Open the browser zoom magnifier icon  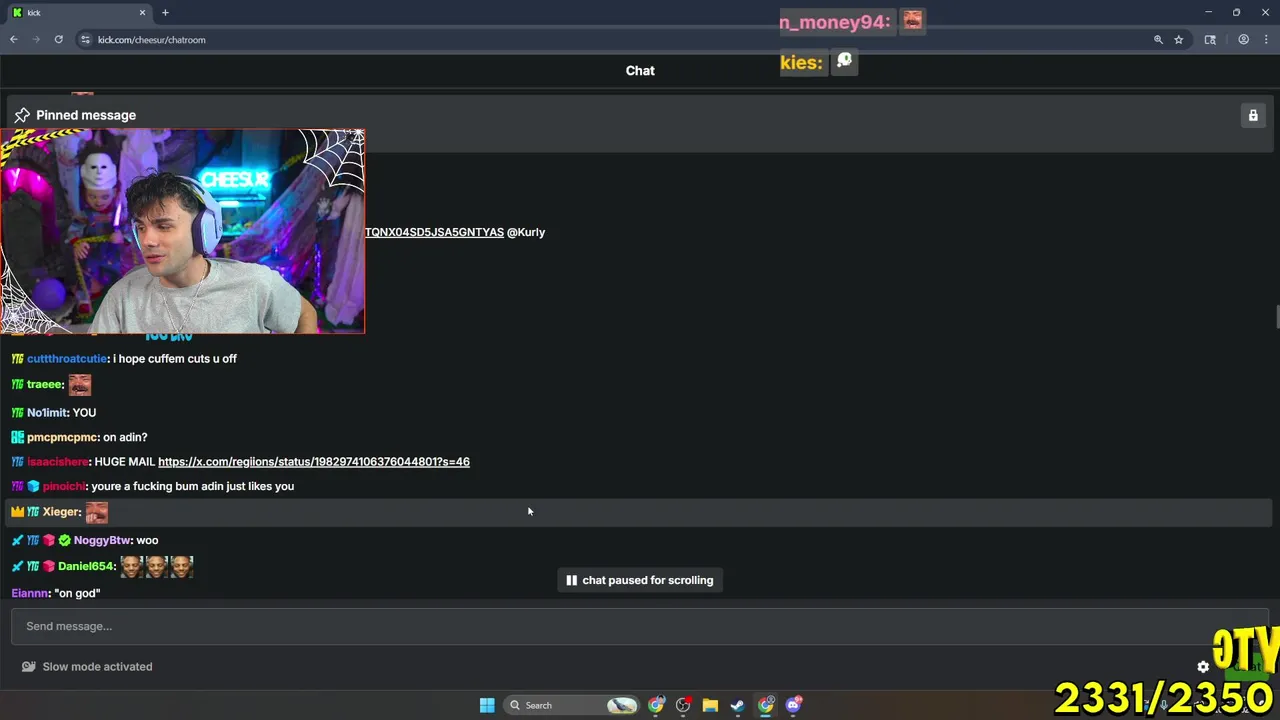tap(1158, 40)
